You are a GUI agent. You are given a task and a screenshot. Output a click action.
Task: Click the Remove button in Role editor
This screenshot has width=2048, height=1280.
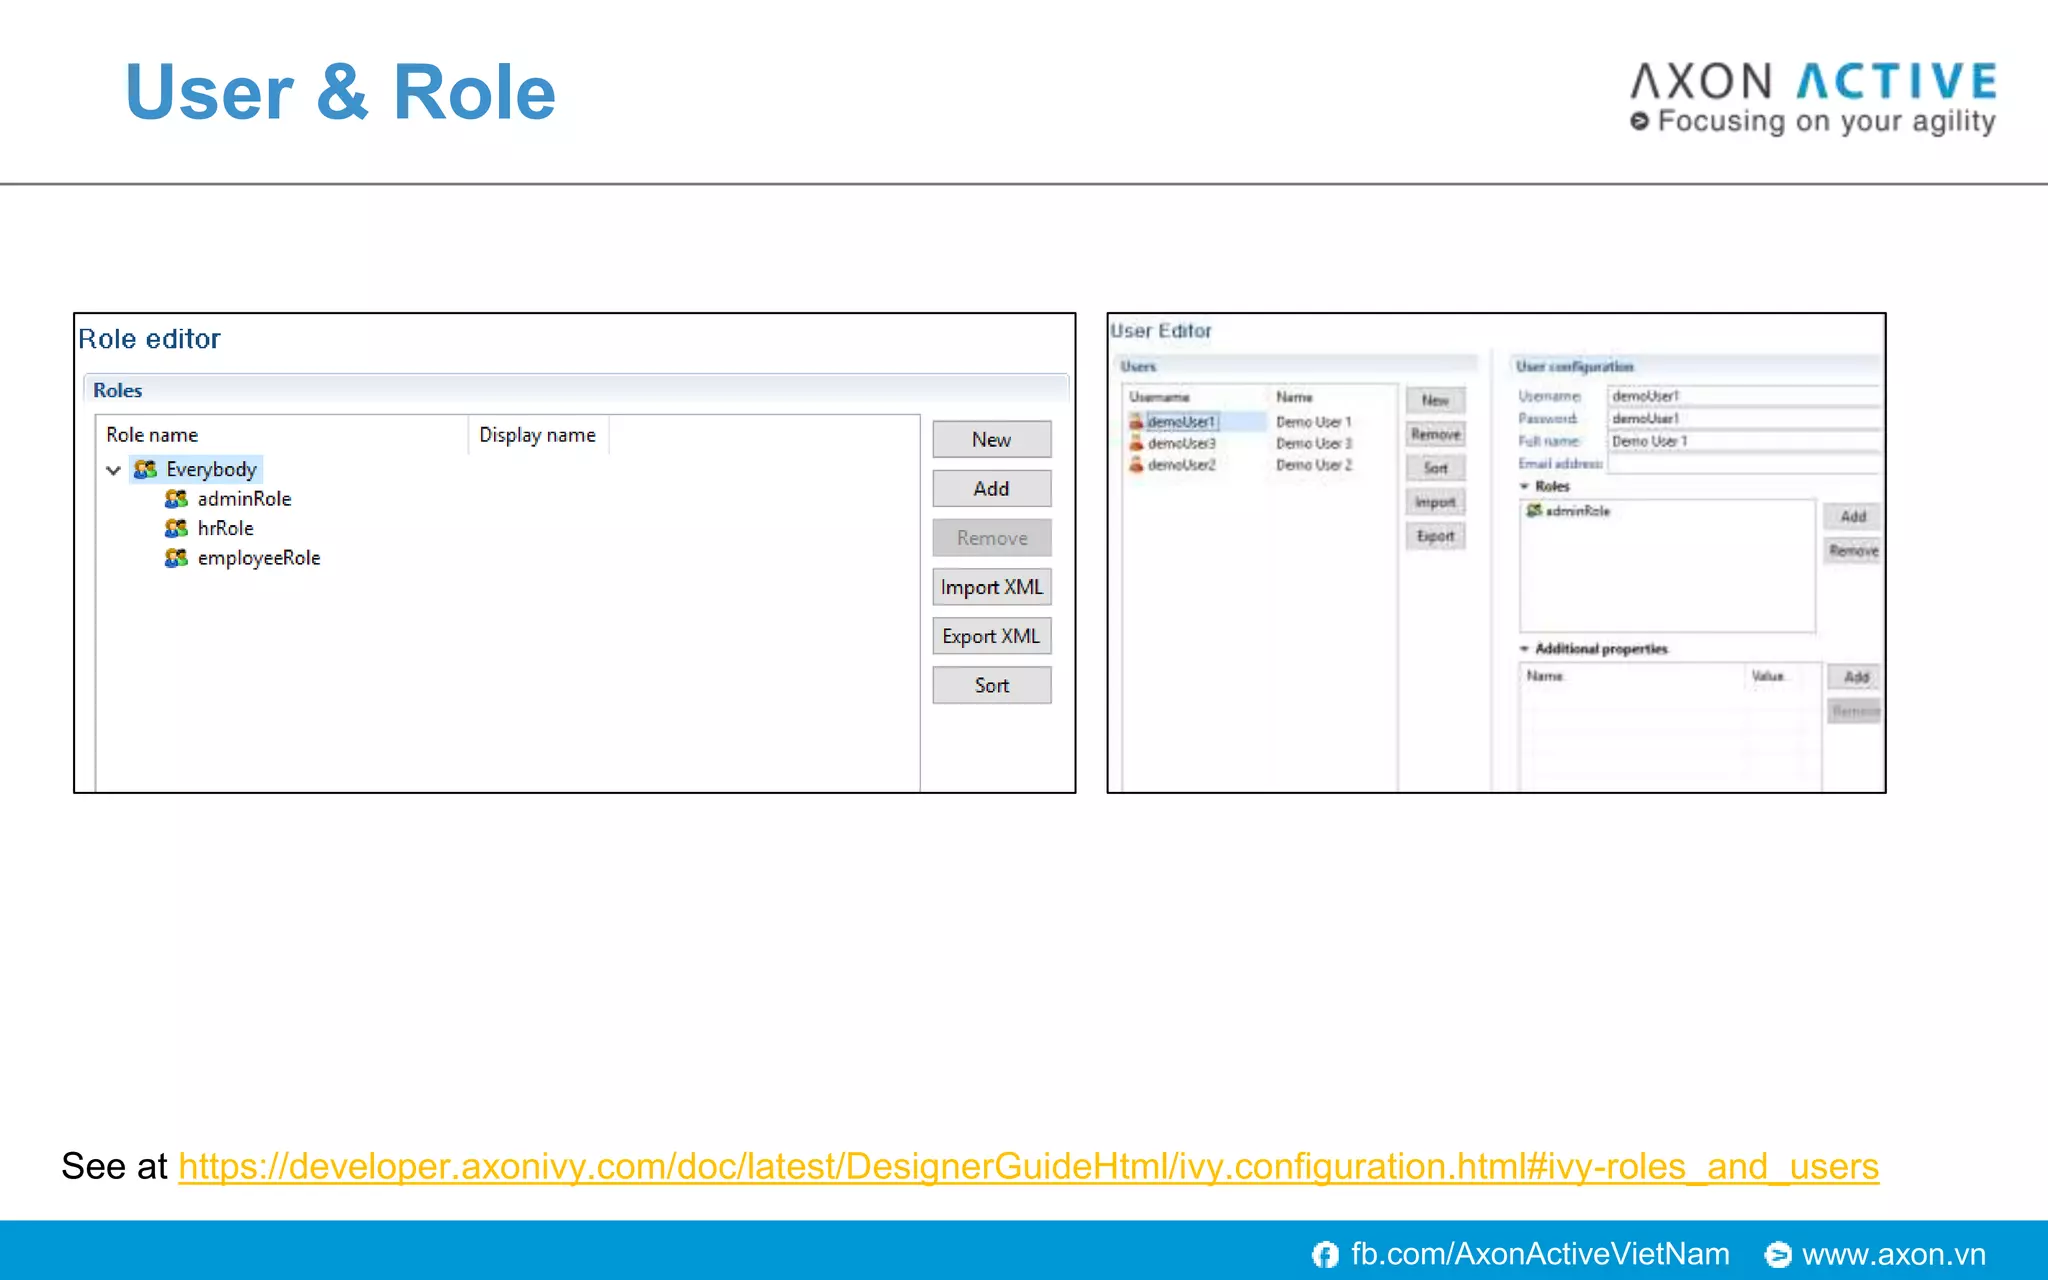point(992,538)
